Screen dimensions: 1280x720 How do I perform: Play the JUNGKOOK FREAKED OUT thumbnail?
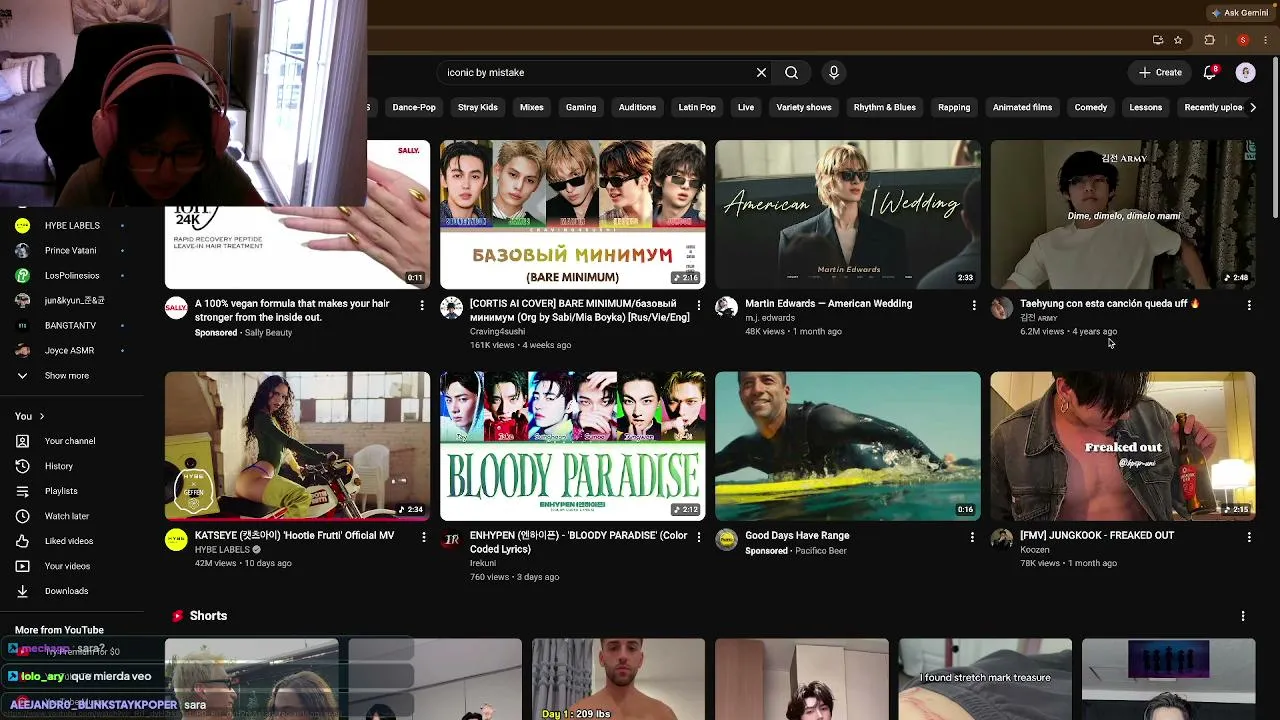click(x=1123, y=446)
